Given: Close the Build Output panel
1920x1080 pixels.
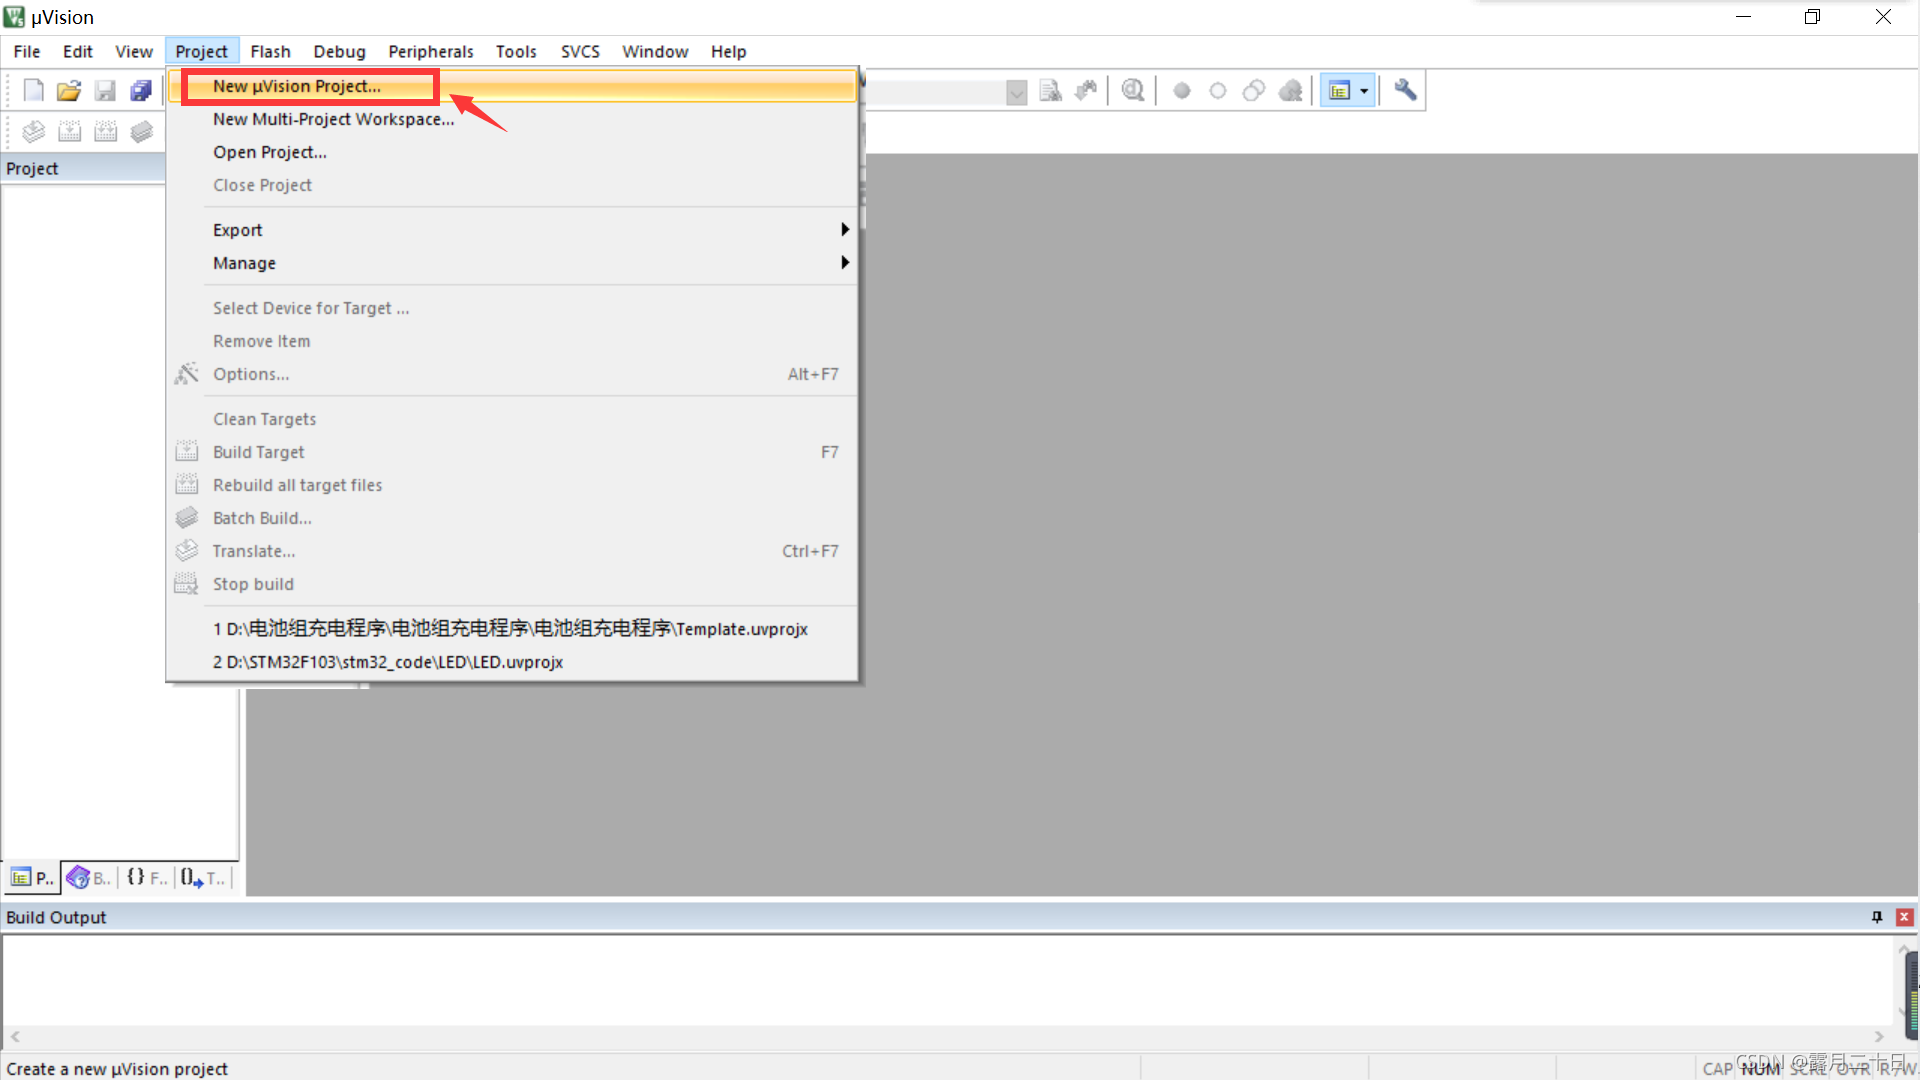Looking at the screenshot, I should [x=1905, y=918].
